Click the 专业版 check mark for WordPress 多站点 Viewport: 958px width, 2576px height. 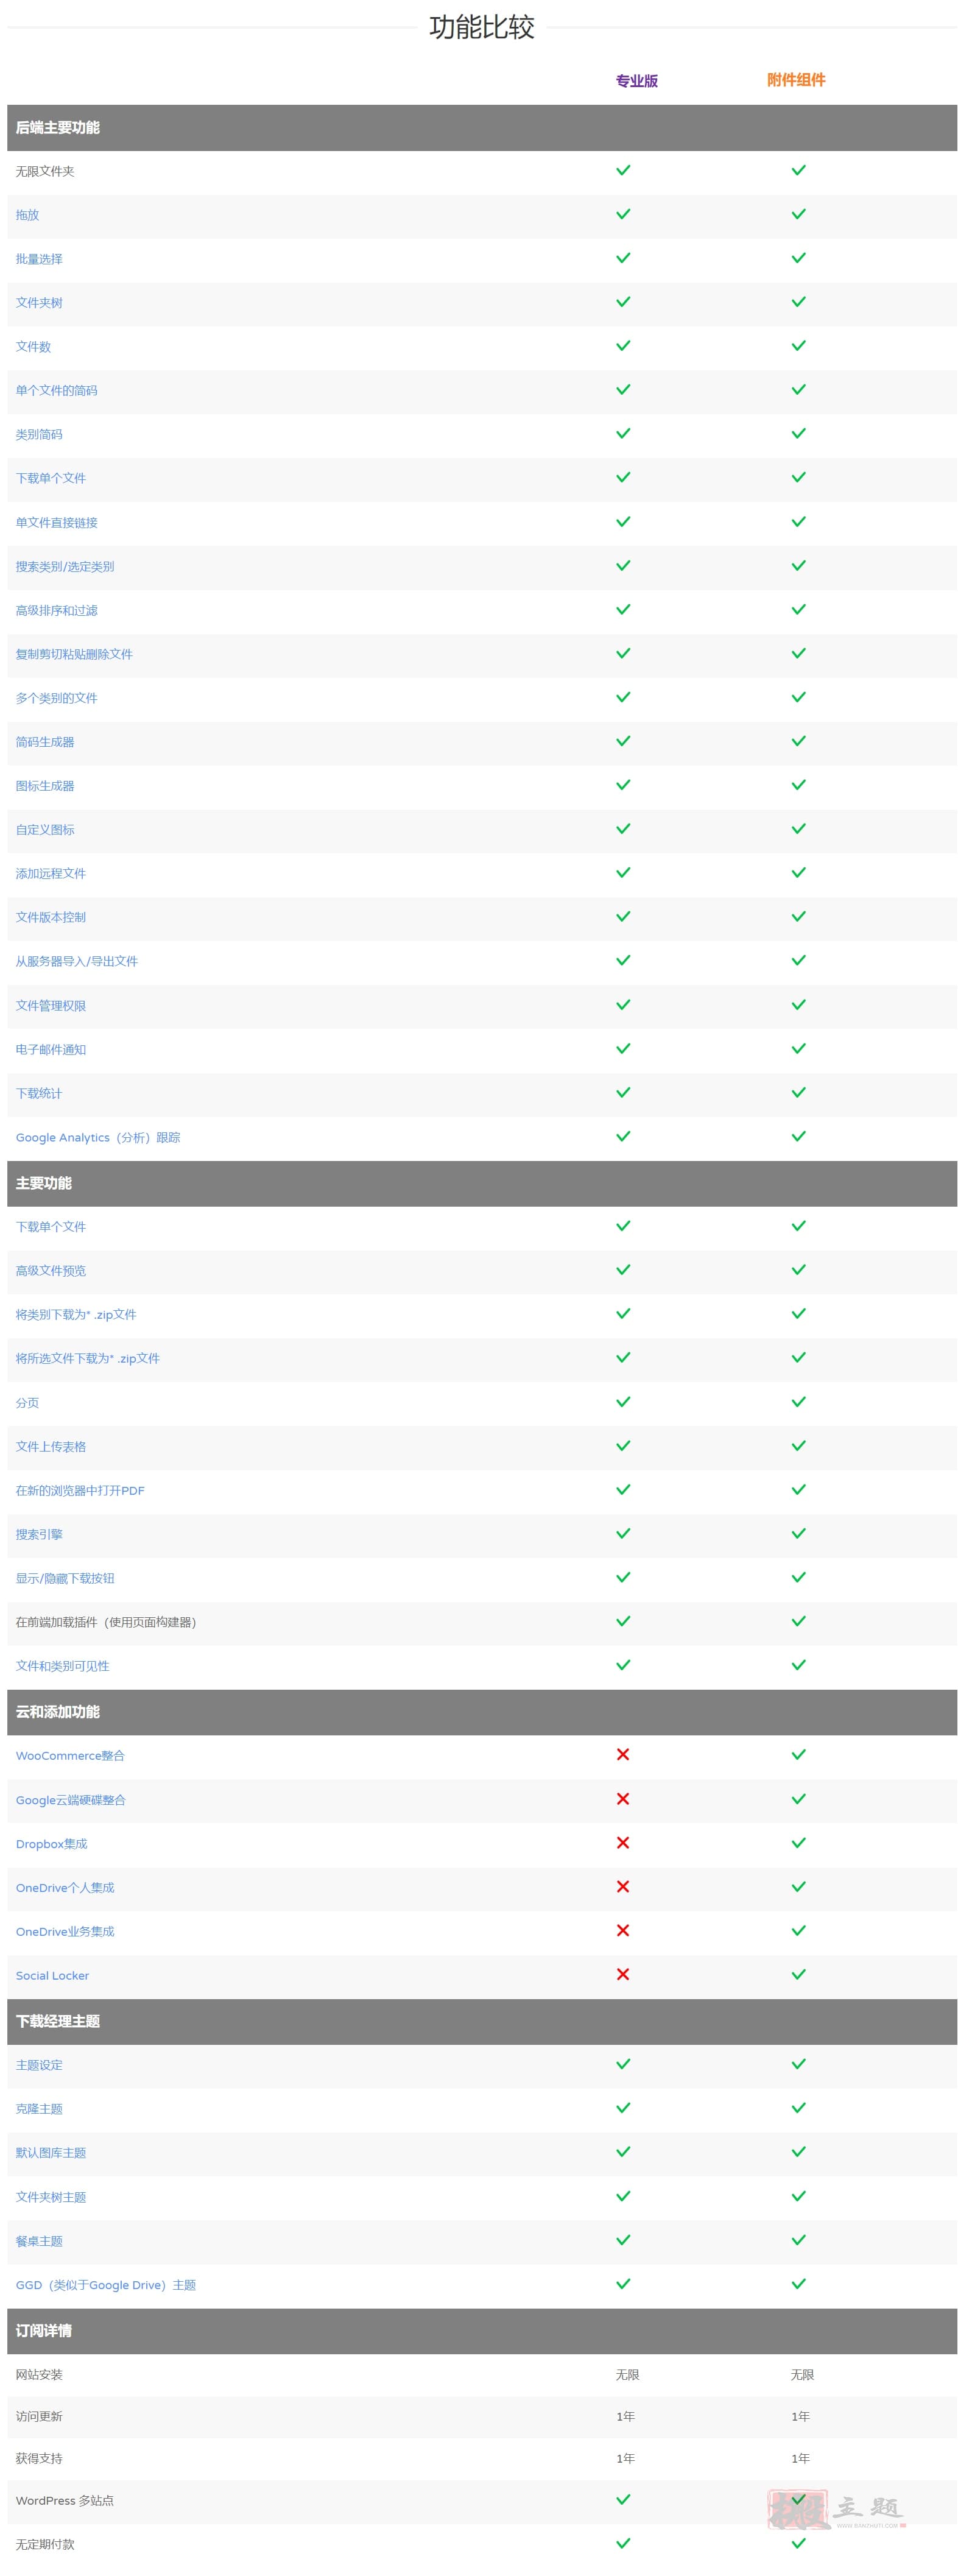pos(623,2499)
